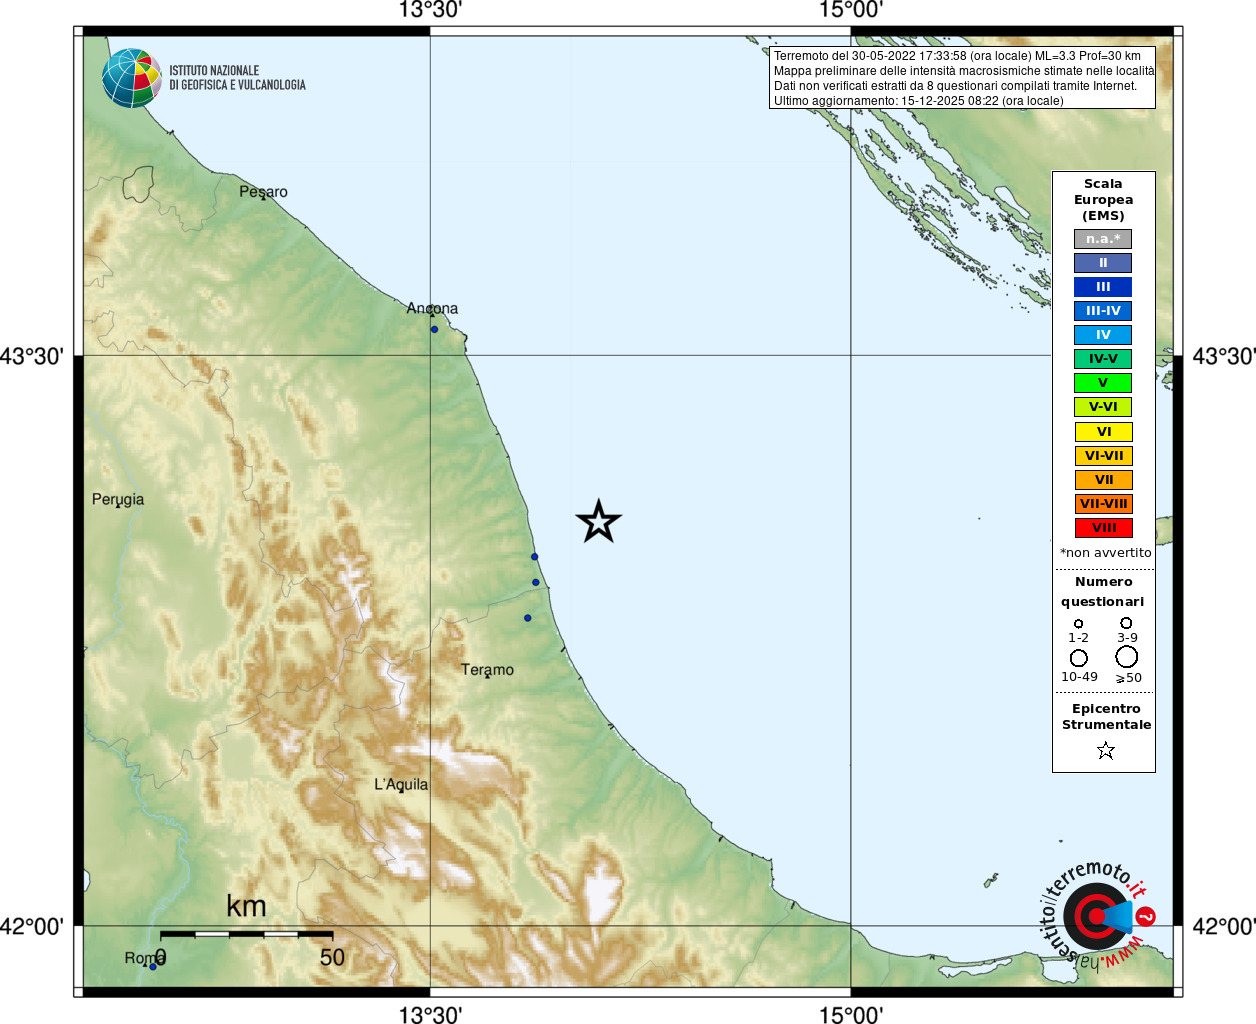1256x1024 pixels.
Task: Click the intensity III-IV legend swatch
Action: click(1103, 311)
